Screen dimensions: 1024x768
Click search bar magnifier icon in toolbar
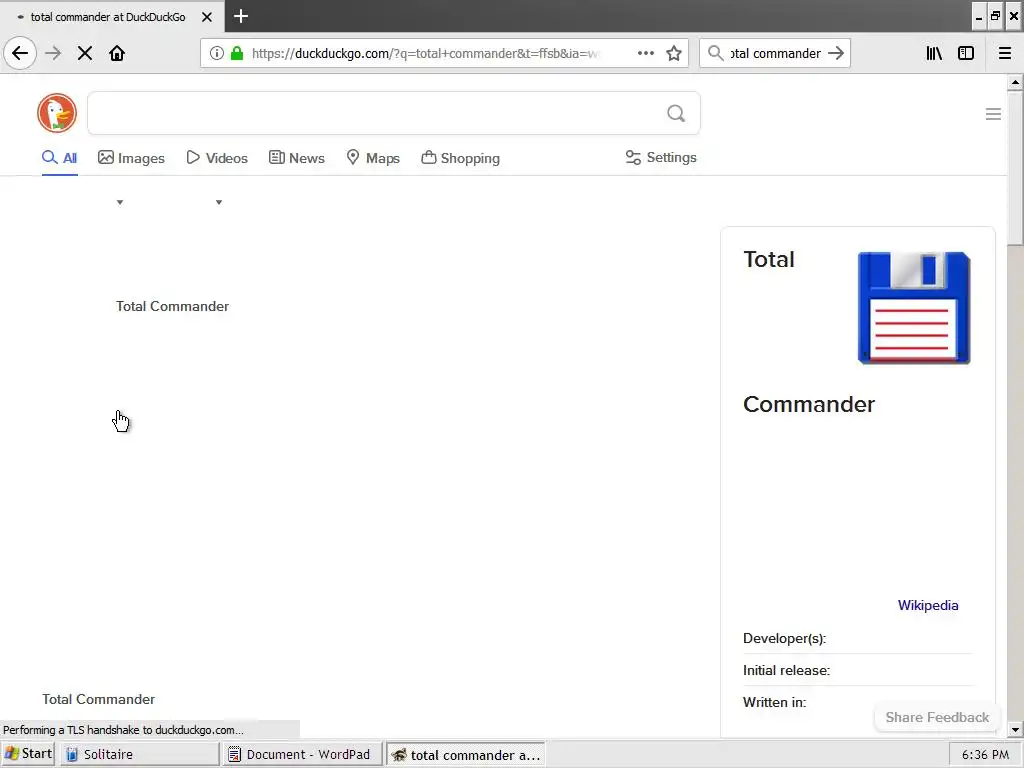click(716, 53)
